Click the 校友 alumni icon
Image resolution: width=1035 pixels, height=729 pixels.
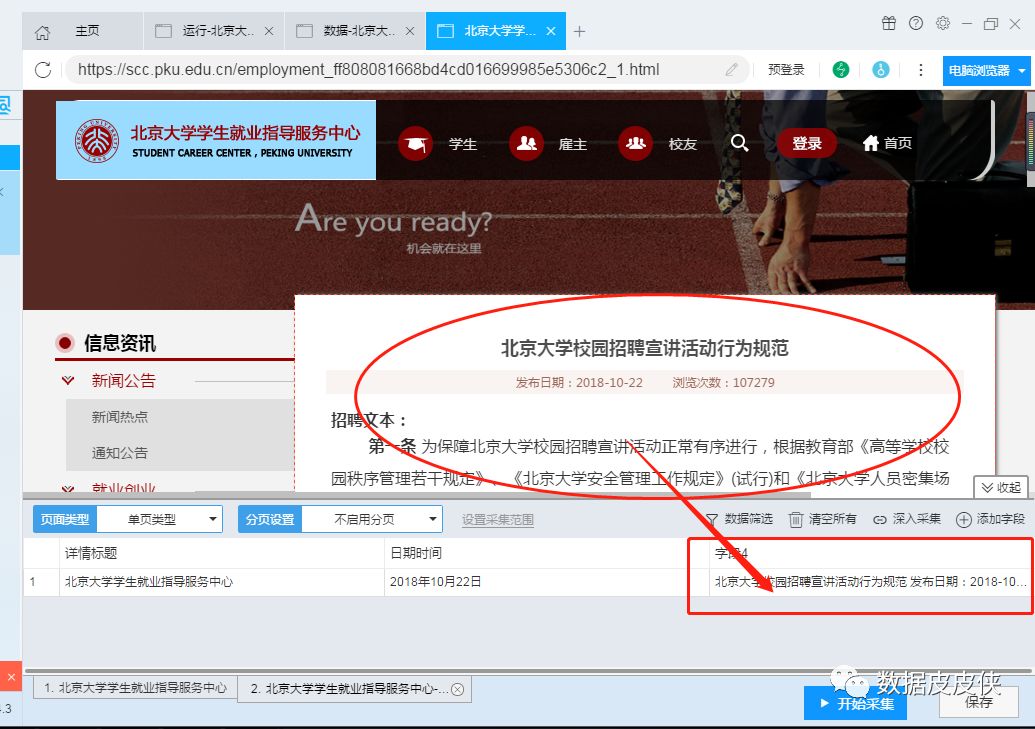635,143
